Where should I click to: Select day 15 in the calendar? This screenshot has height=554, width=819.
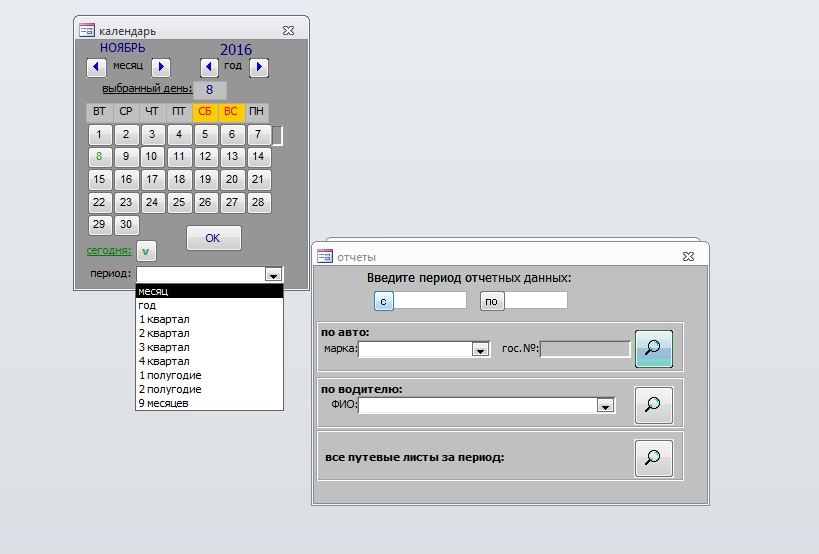99,180
